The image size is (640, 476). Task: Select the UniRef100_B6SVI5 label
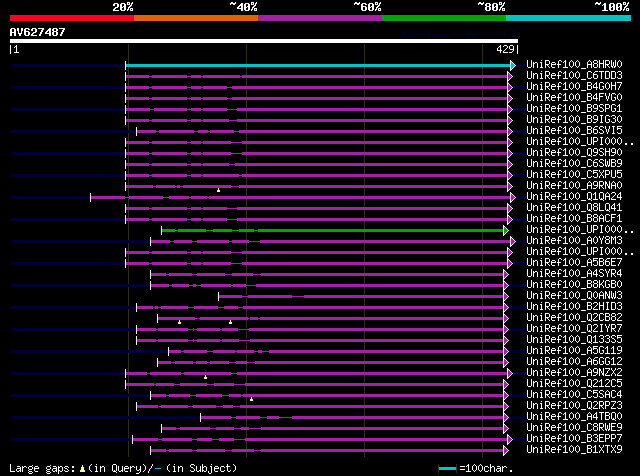coord(574,131)
